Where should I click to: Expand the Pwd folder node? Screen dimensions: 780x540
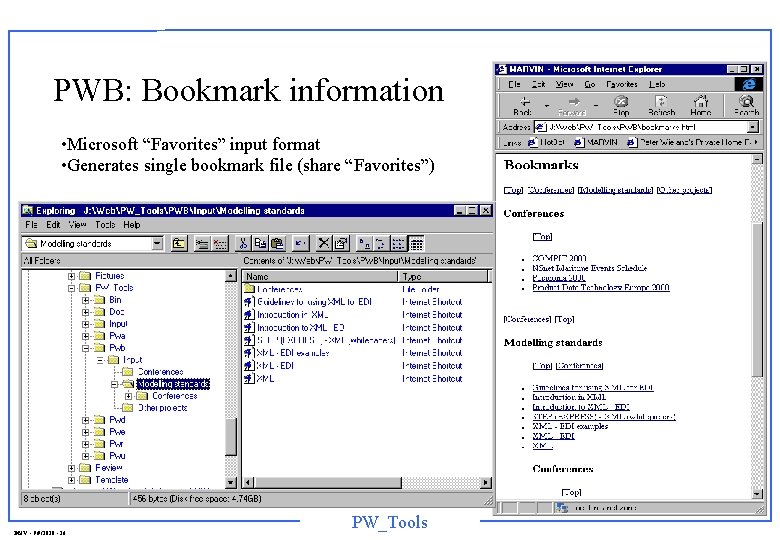coord(86,420)
